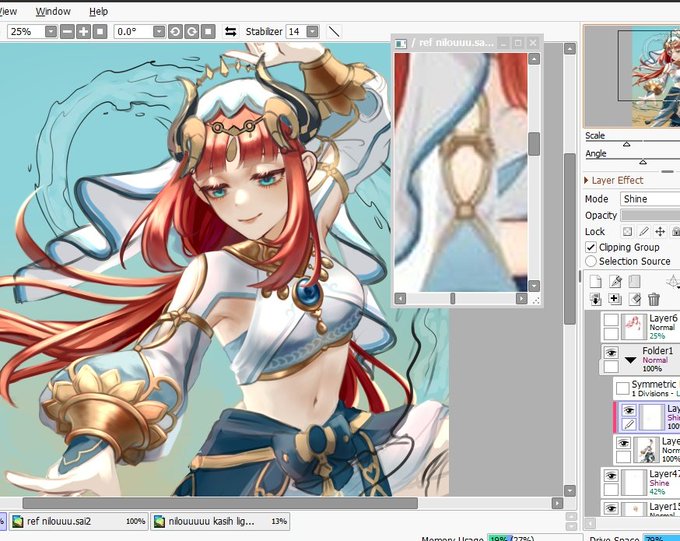
Task: Hide the selected Shine layer eye icon
Action: coord(628,410)
